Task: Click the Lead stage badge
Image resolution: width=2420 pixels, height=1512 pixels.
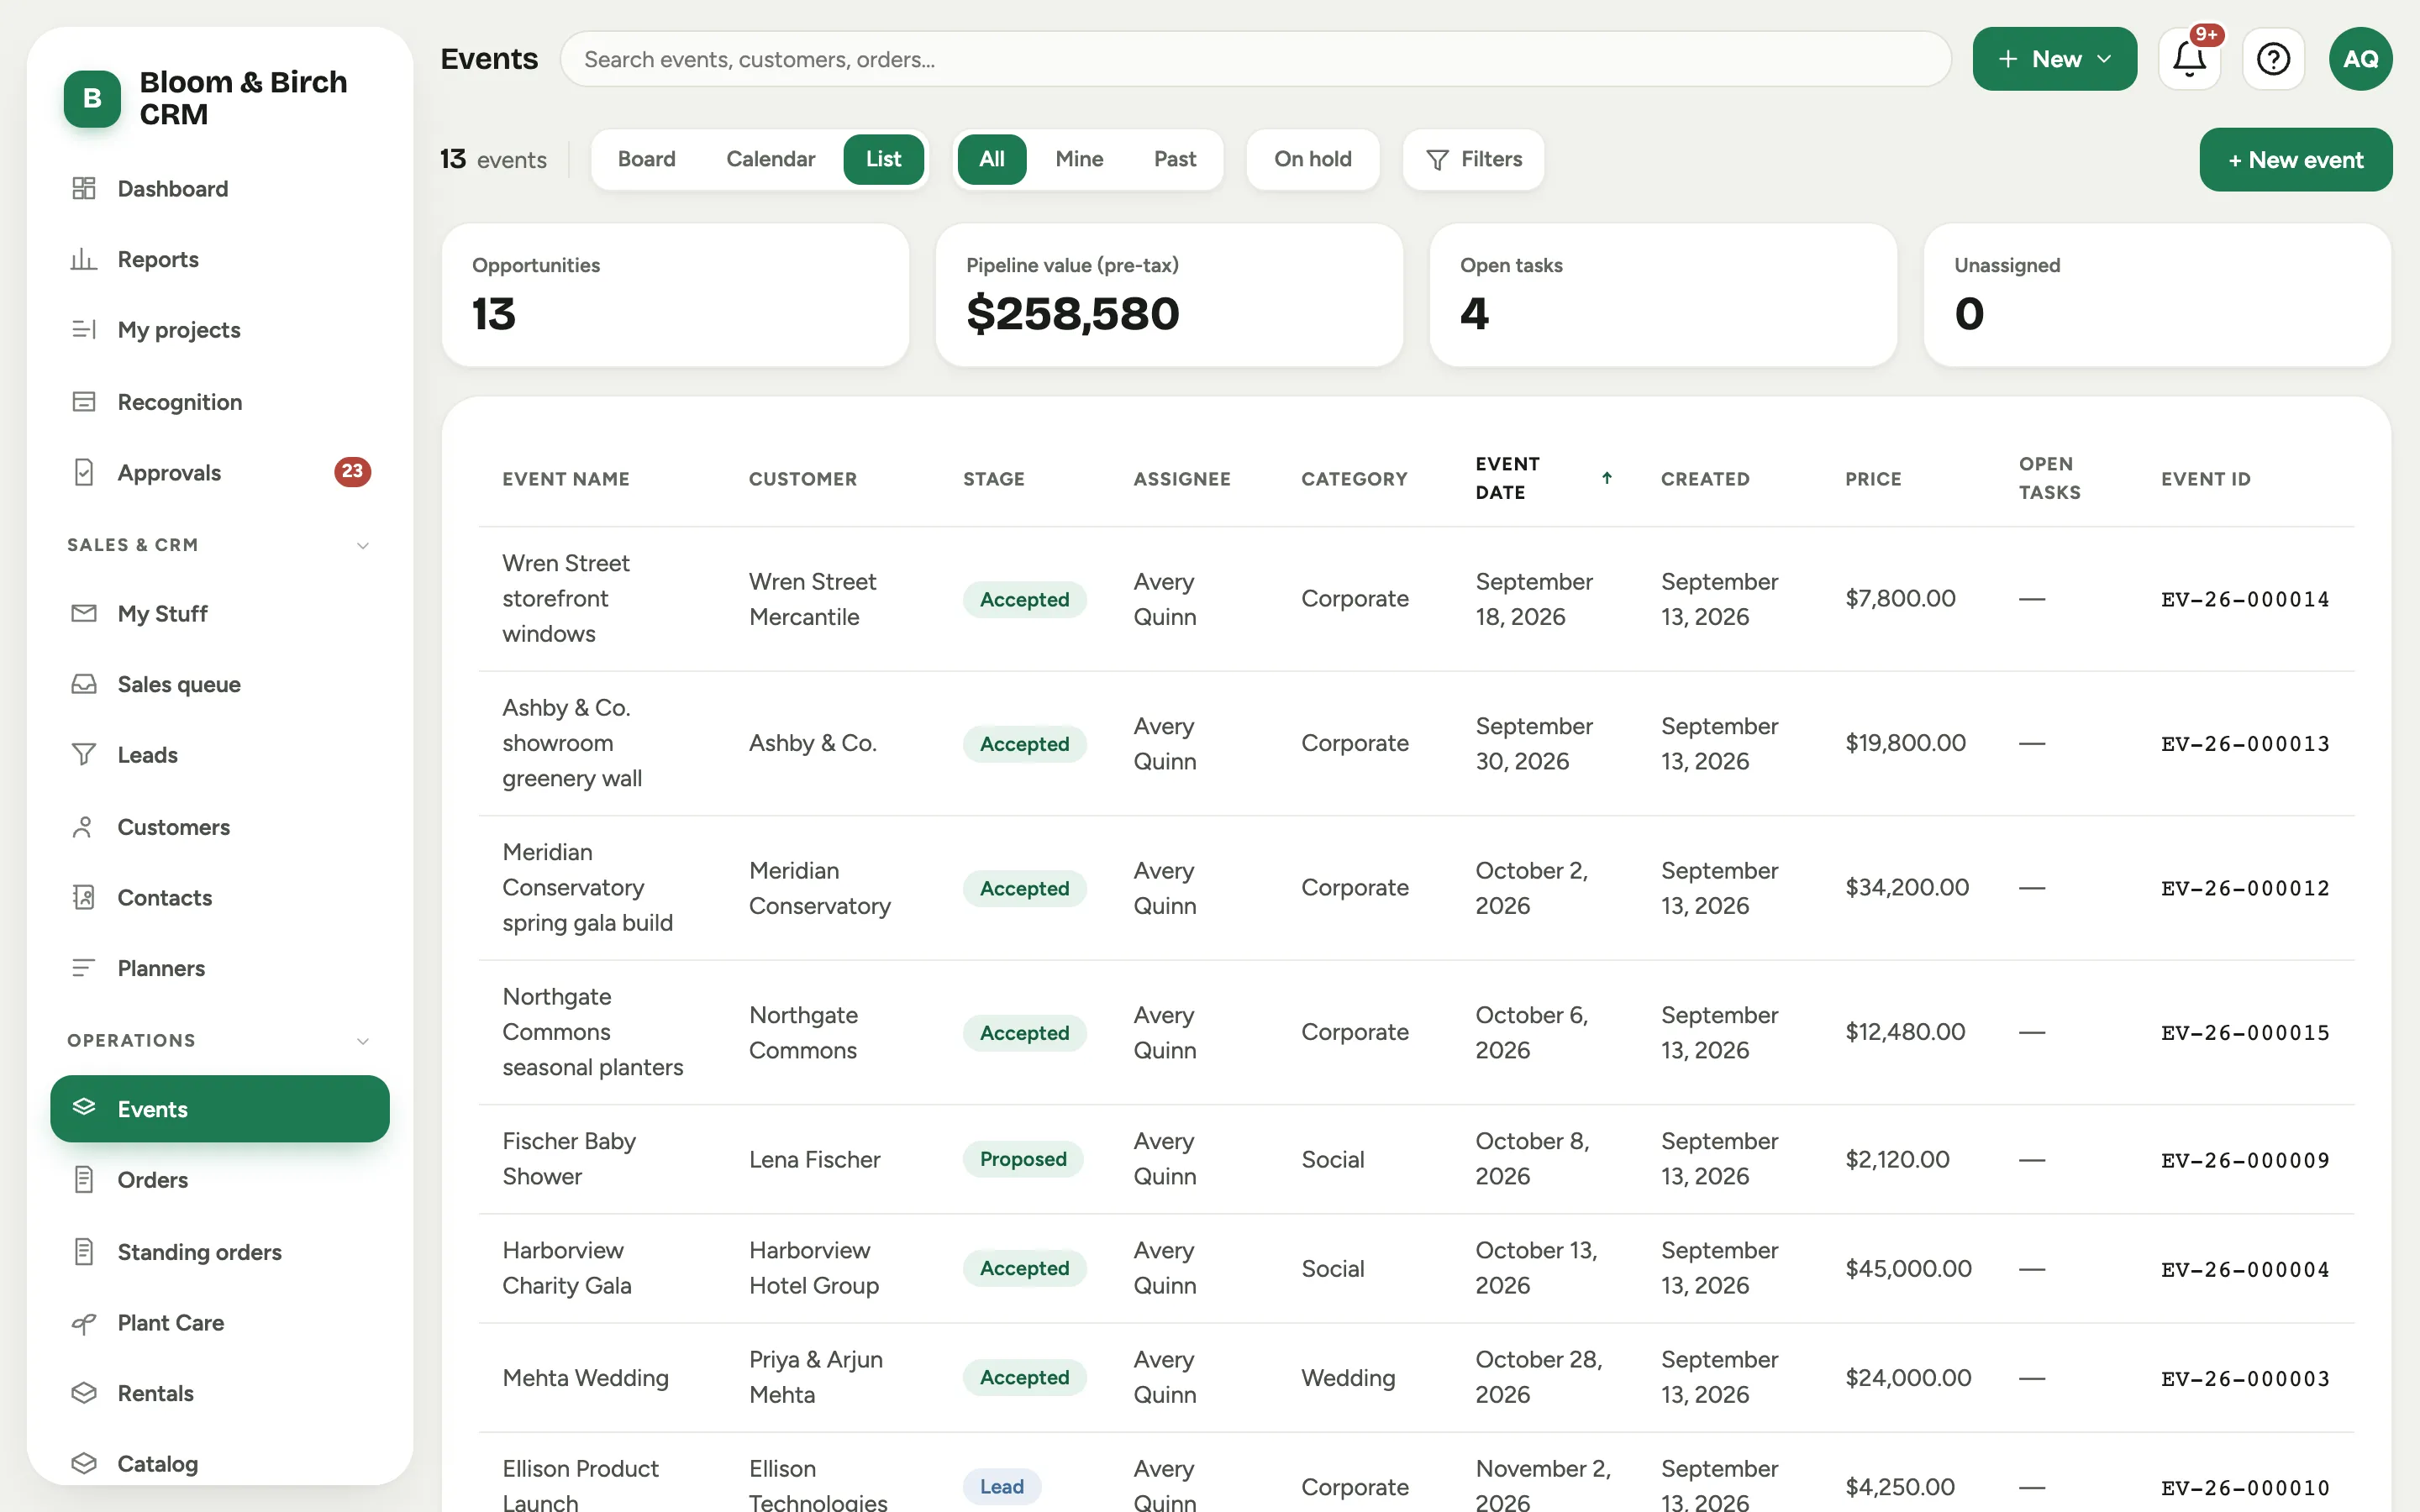Action: pyautogui.click(x=1001, y=1486)
